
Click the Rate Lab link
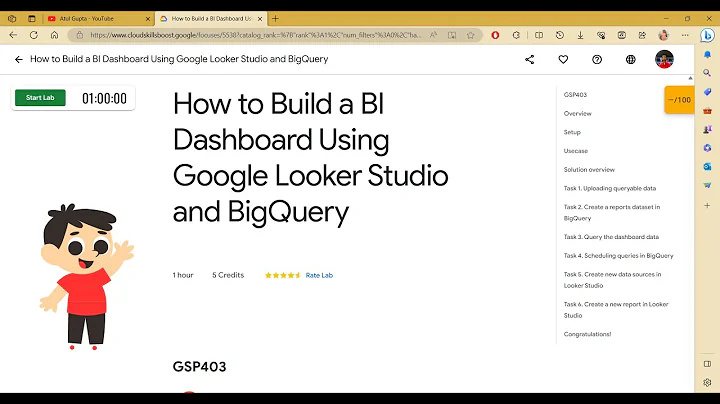click(319, 275)
